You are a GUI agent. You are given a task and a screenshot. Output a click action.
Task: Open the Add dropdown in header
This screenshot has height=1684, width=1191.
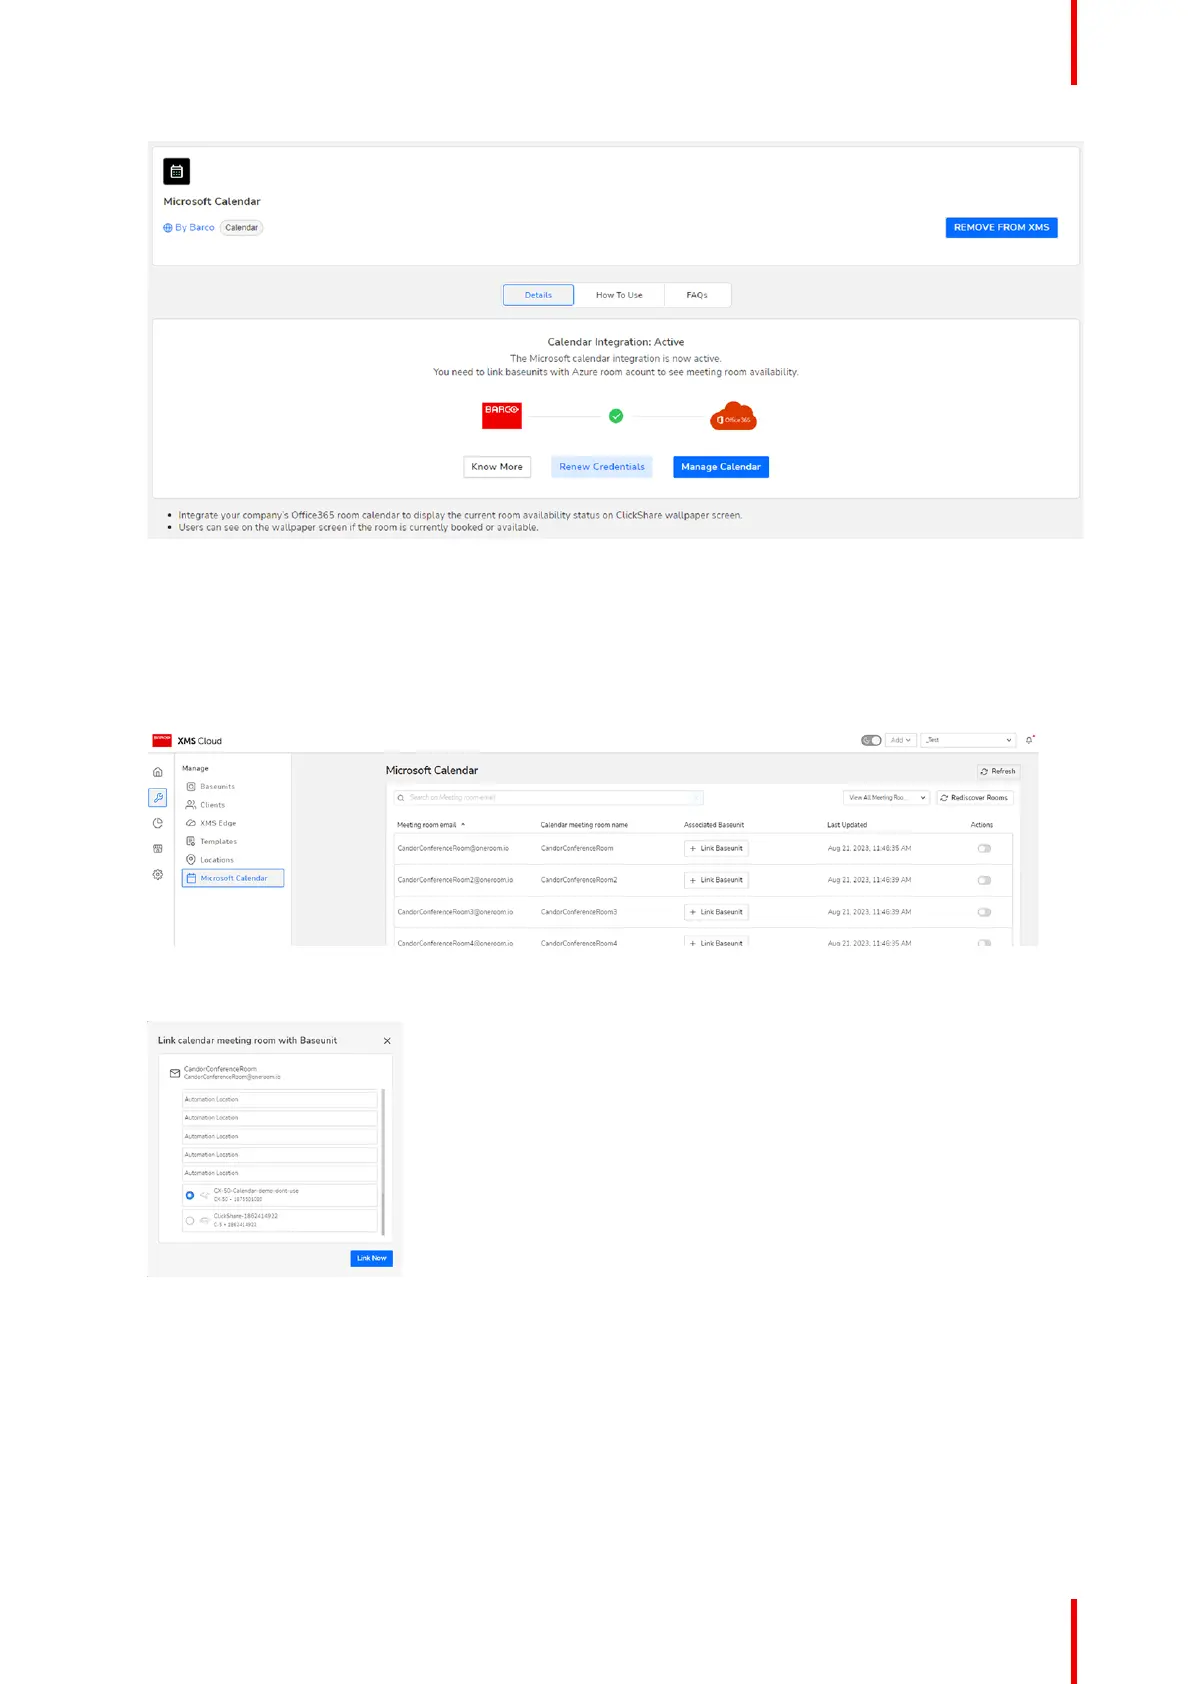[x=900, y=740]
